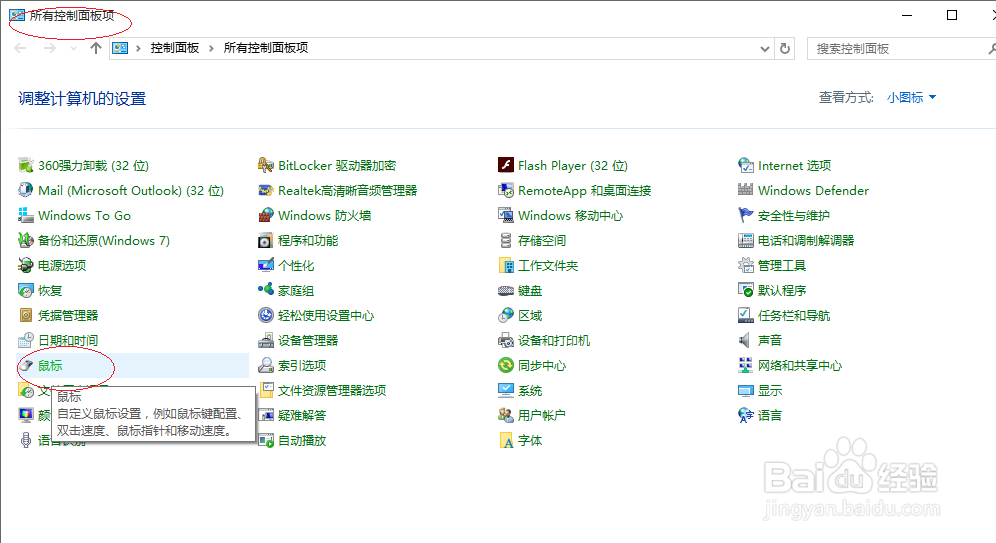
Task: Maximize the control panel window
Action: pos(952,15)
